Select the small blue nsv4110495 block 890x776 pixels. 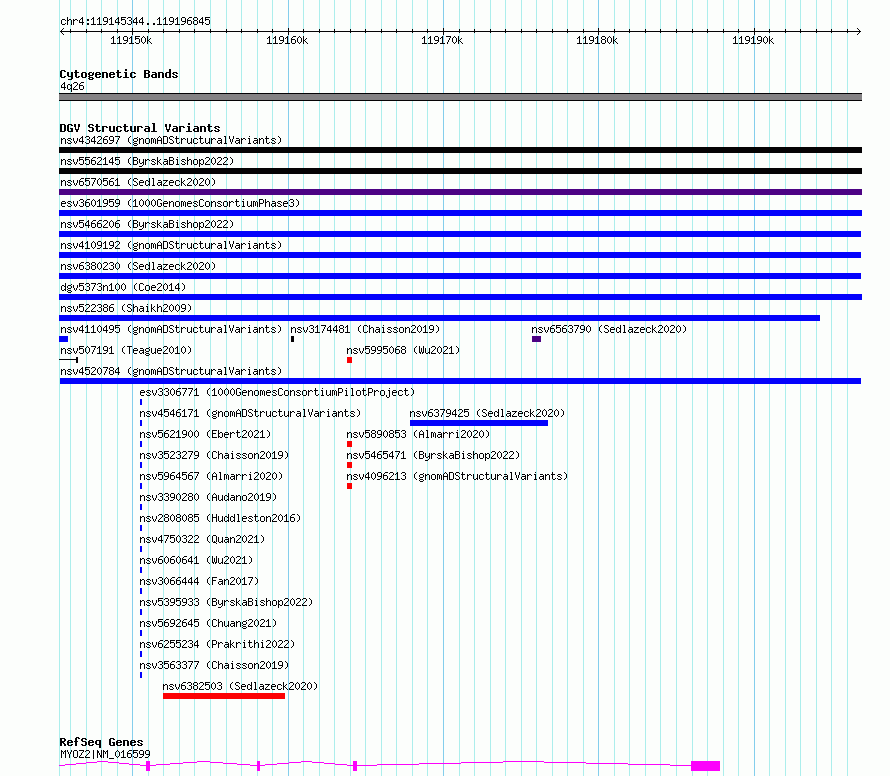pyautogui.click(x=64, y=339)
